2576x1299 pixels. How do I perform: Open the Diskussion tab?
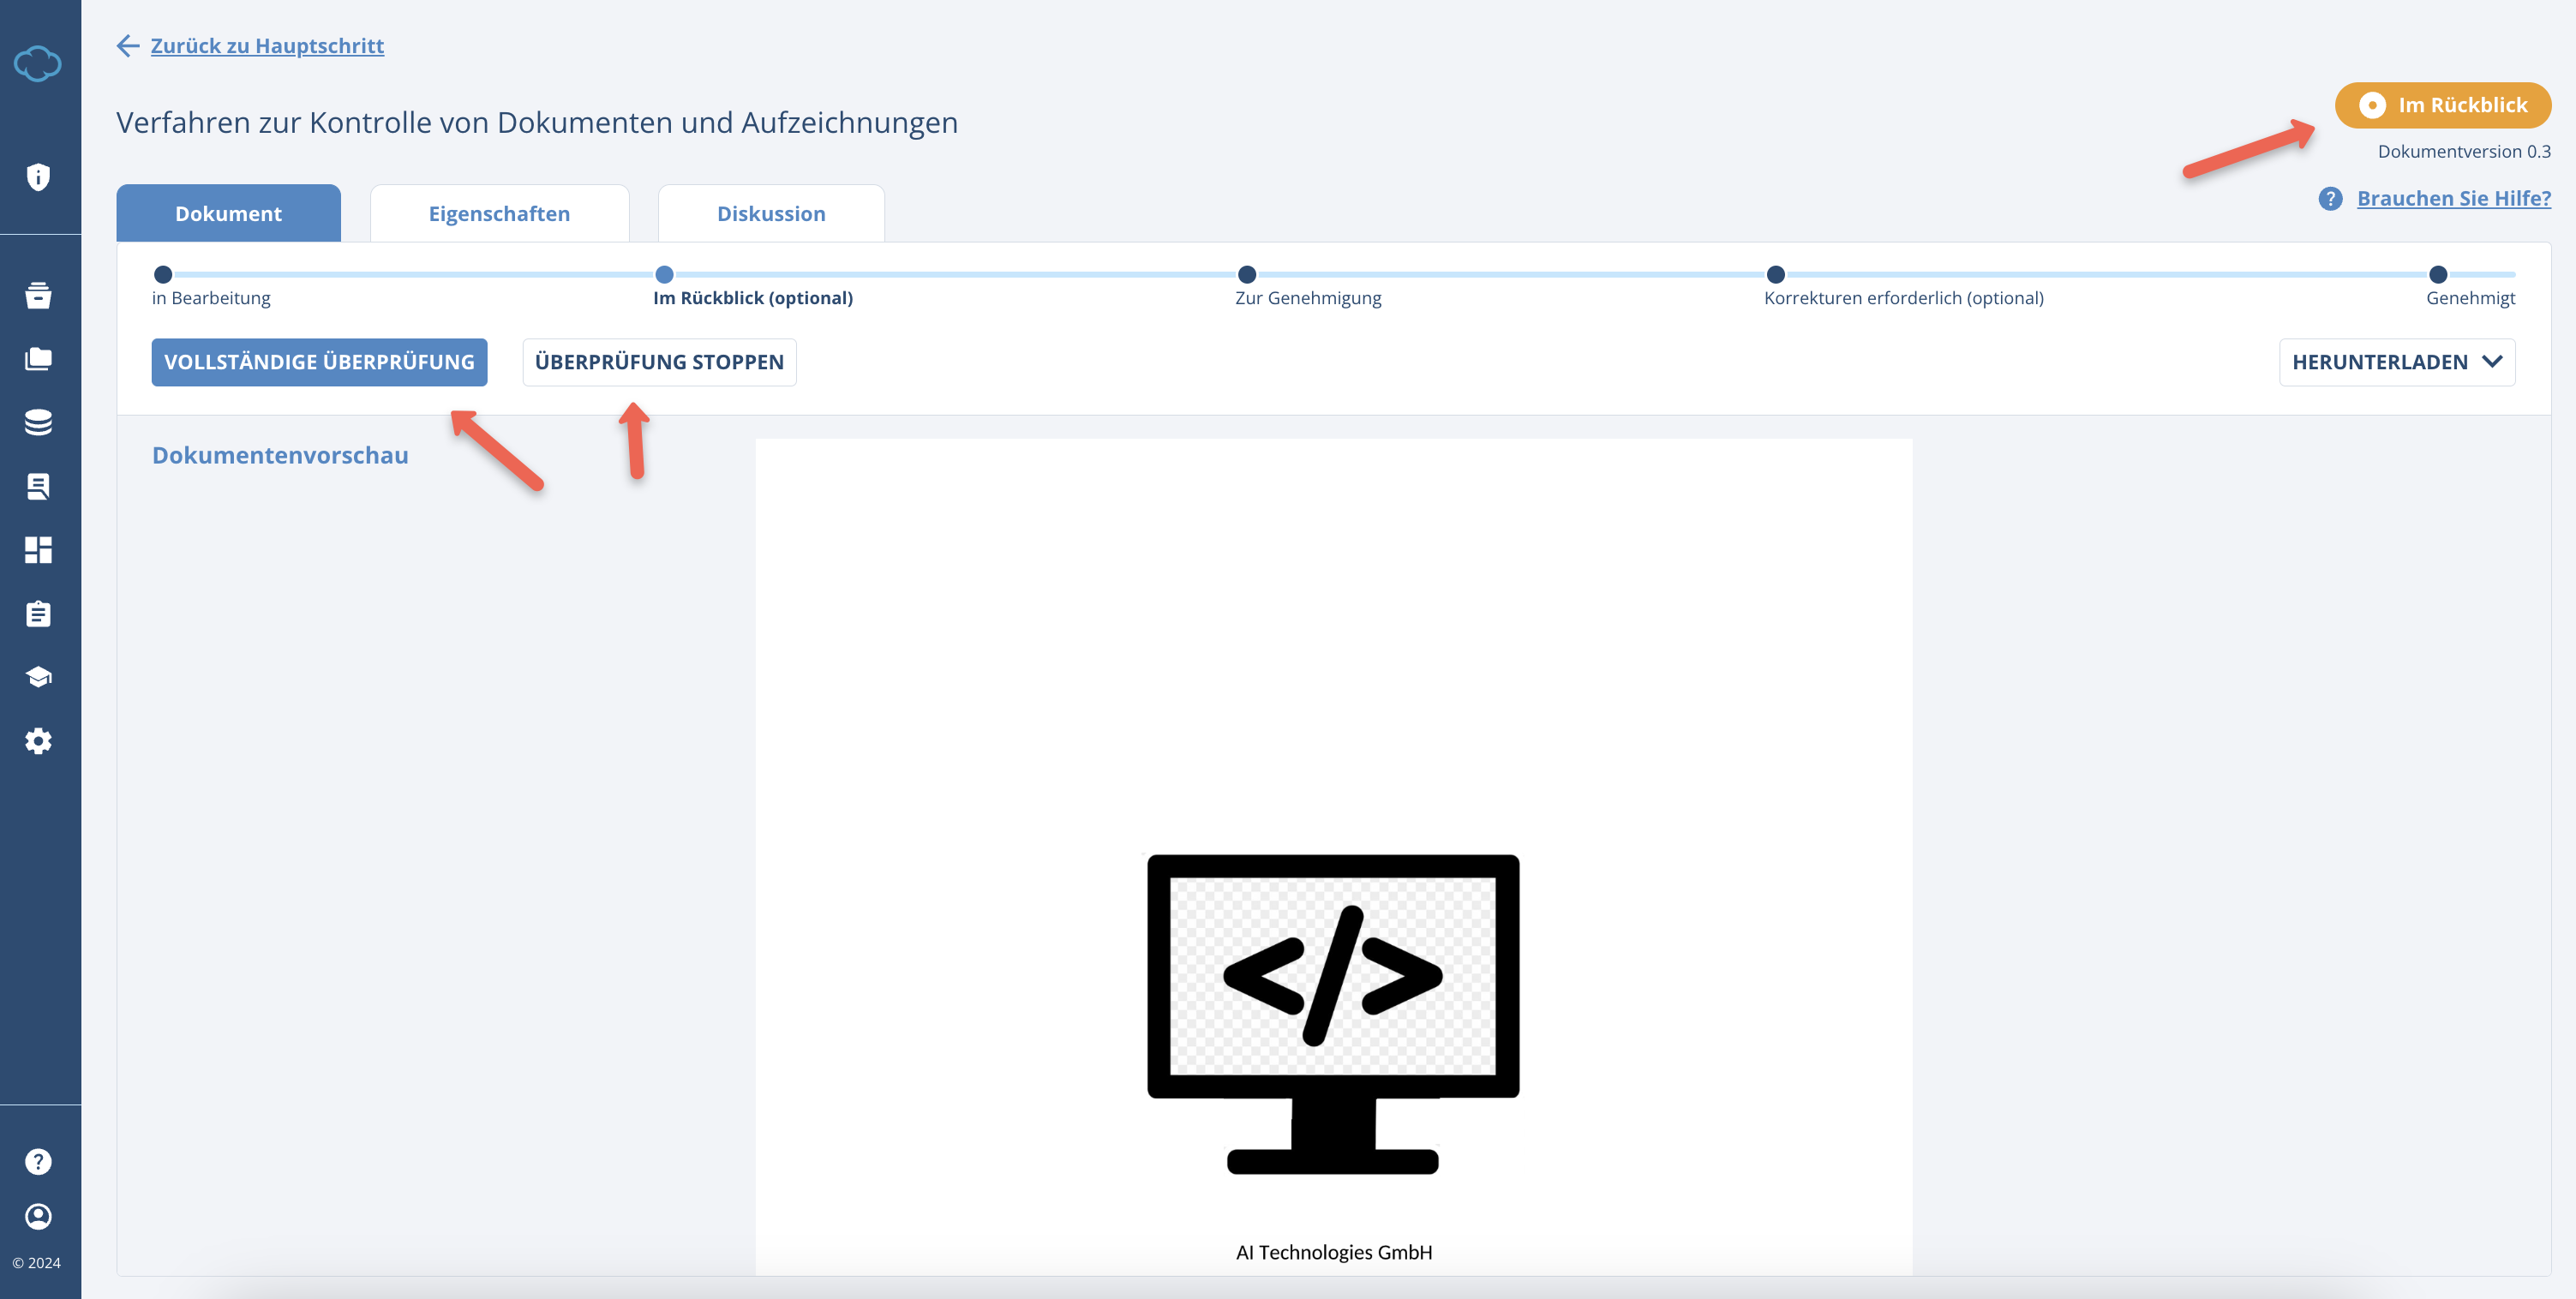[770, 212]
